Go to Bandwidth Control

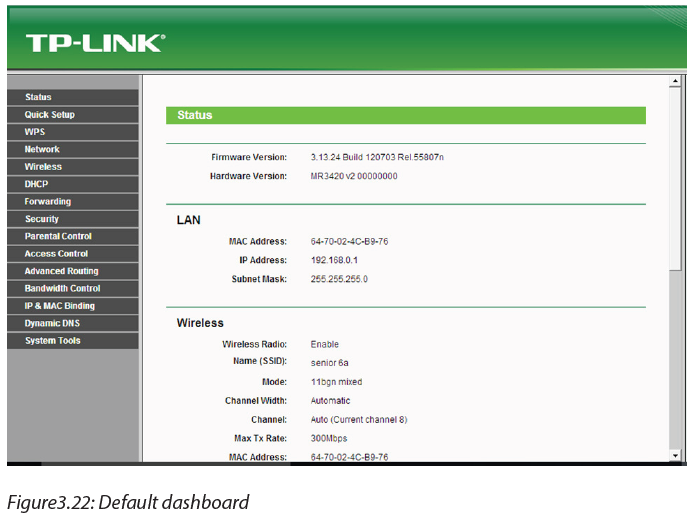point(73,289)
